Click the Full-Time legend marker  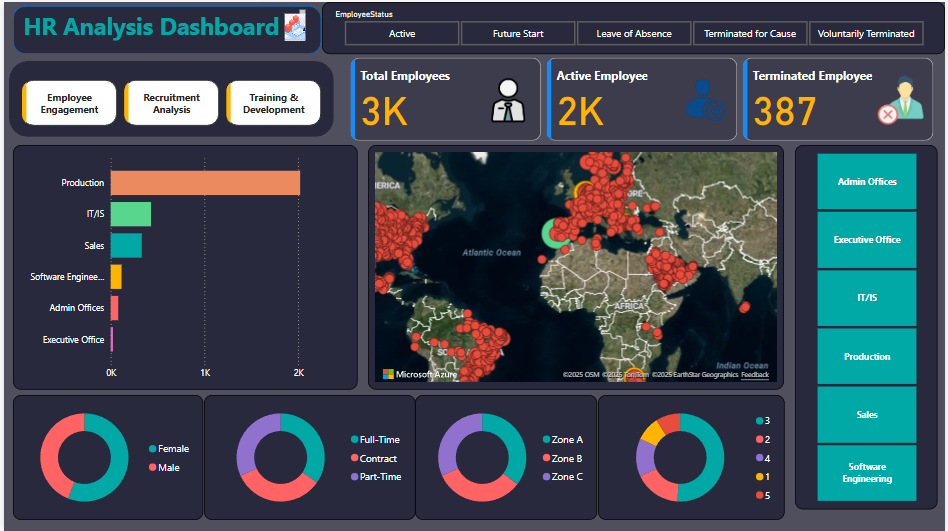[354, 440]
